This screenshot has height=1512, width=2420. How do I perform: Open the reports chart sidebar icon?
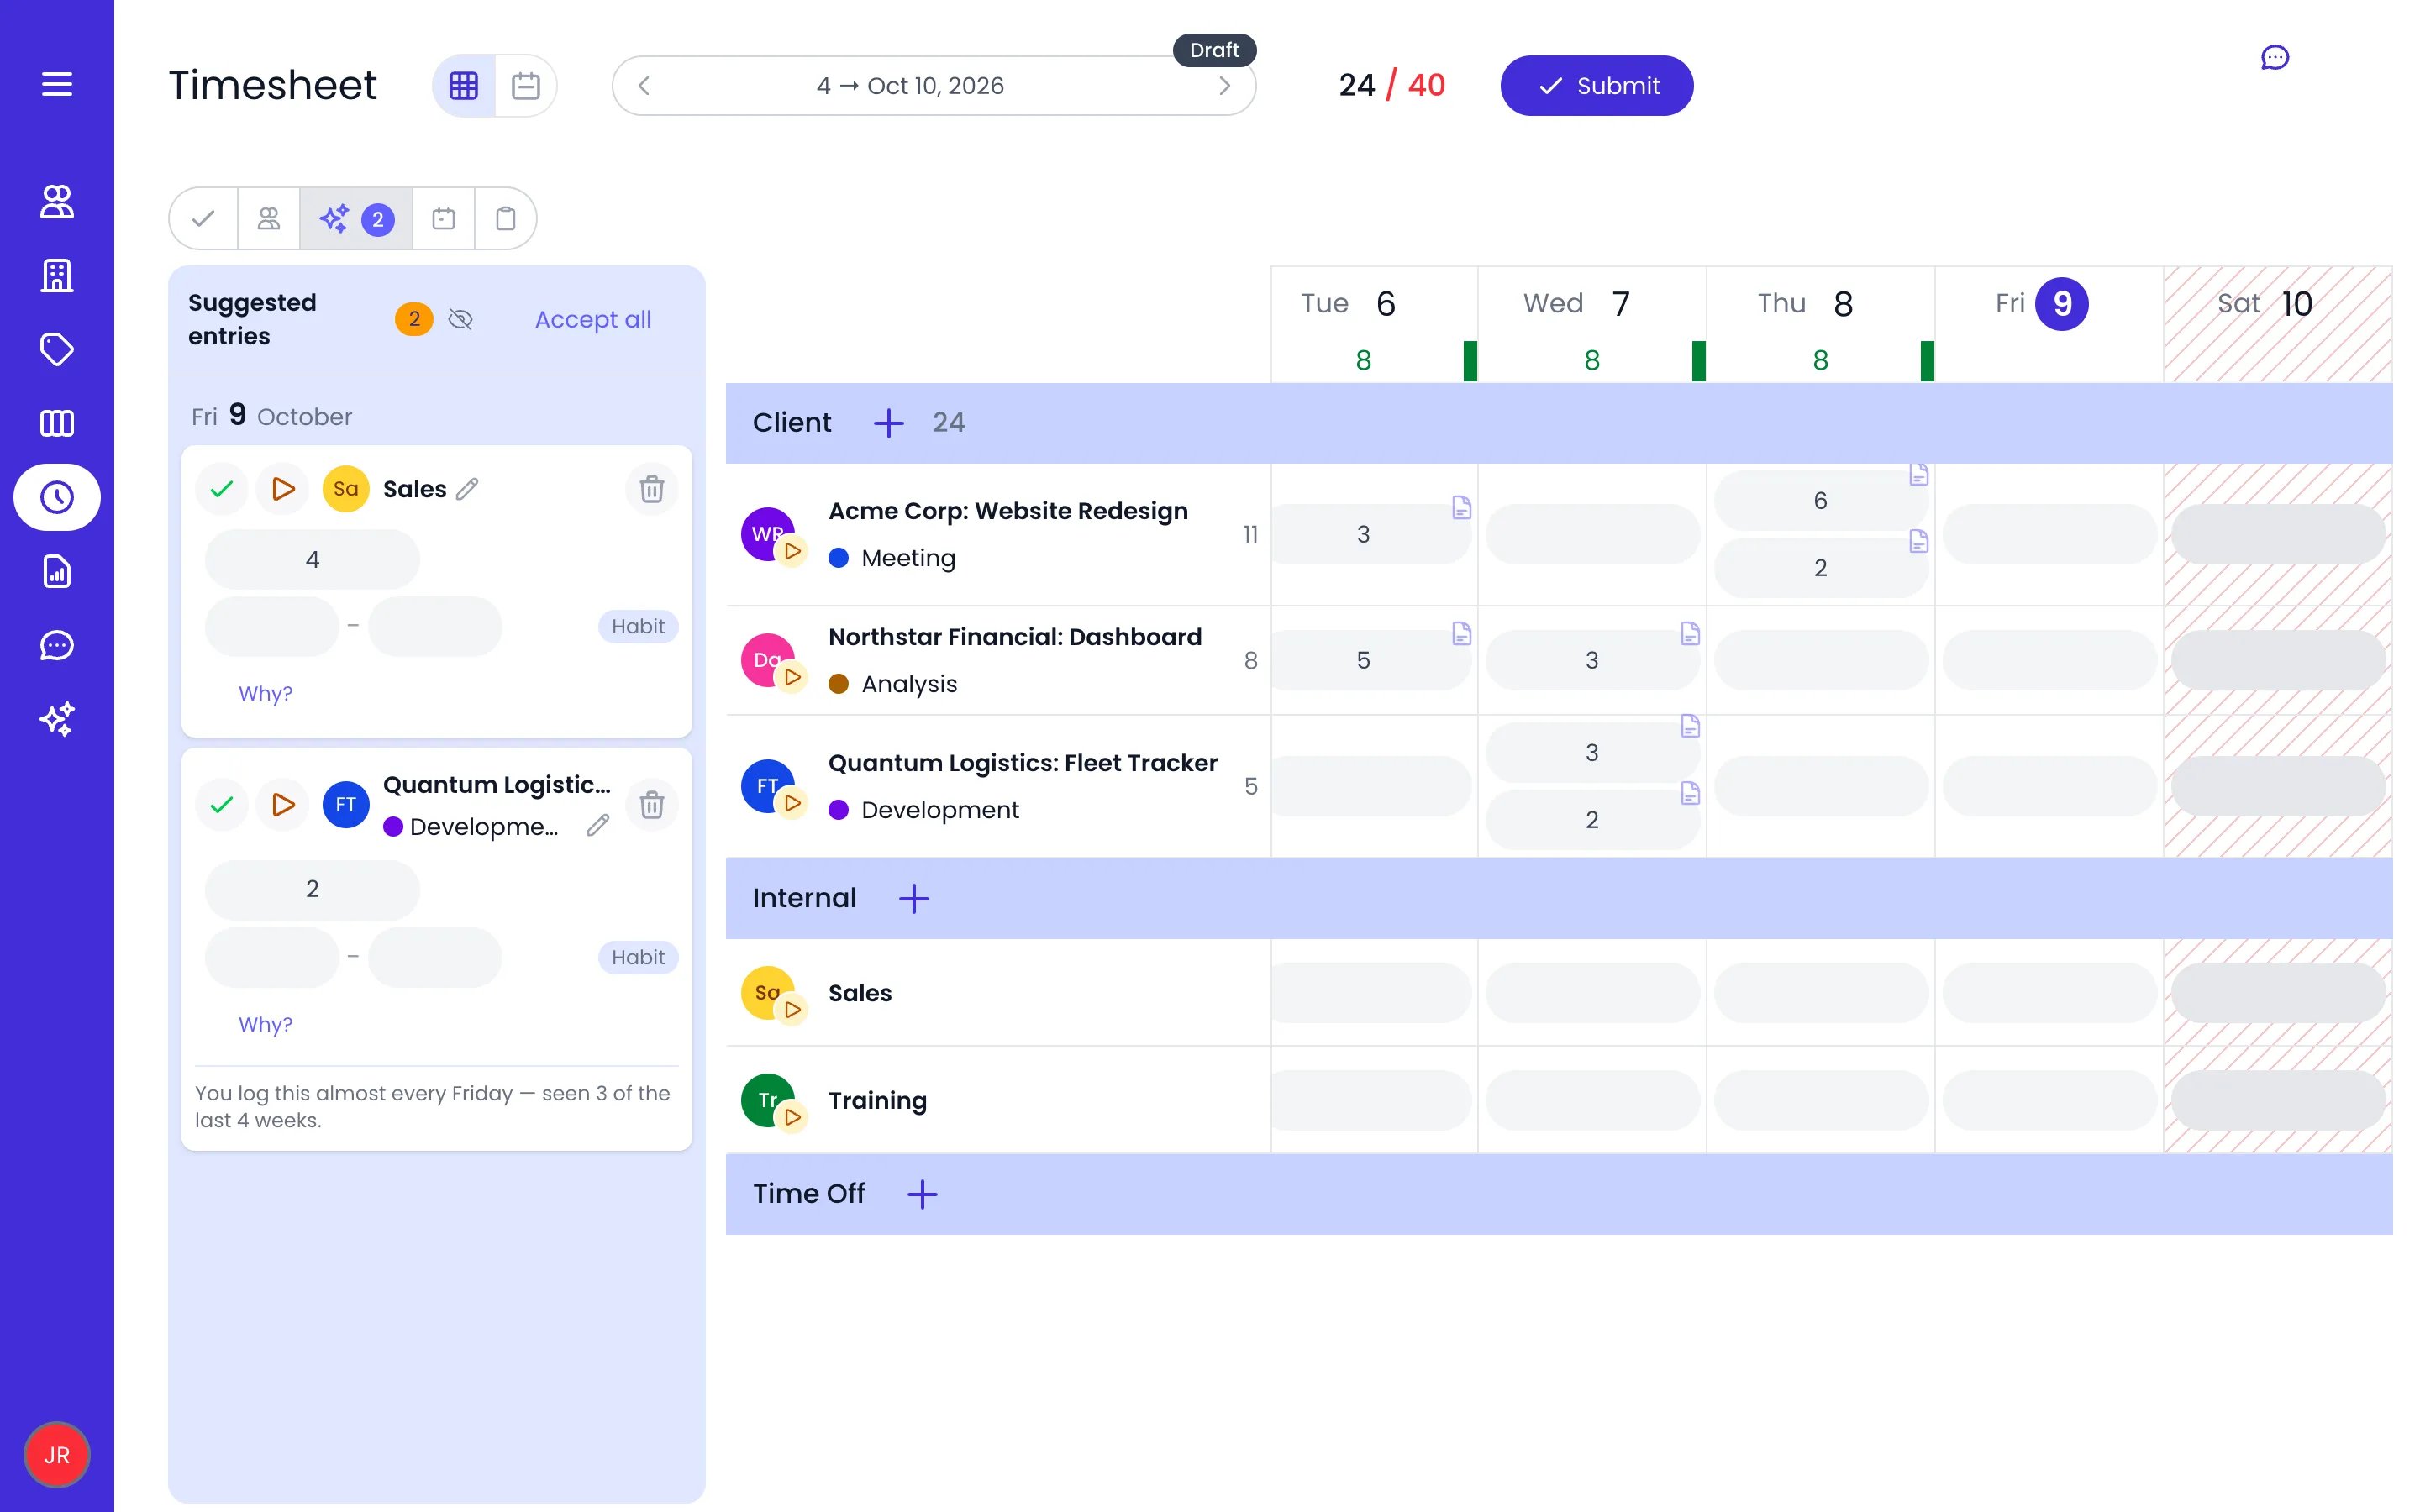[x=57, y=571]
